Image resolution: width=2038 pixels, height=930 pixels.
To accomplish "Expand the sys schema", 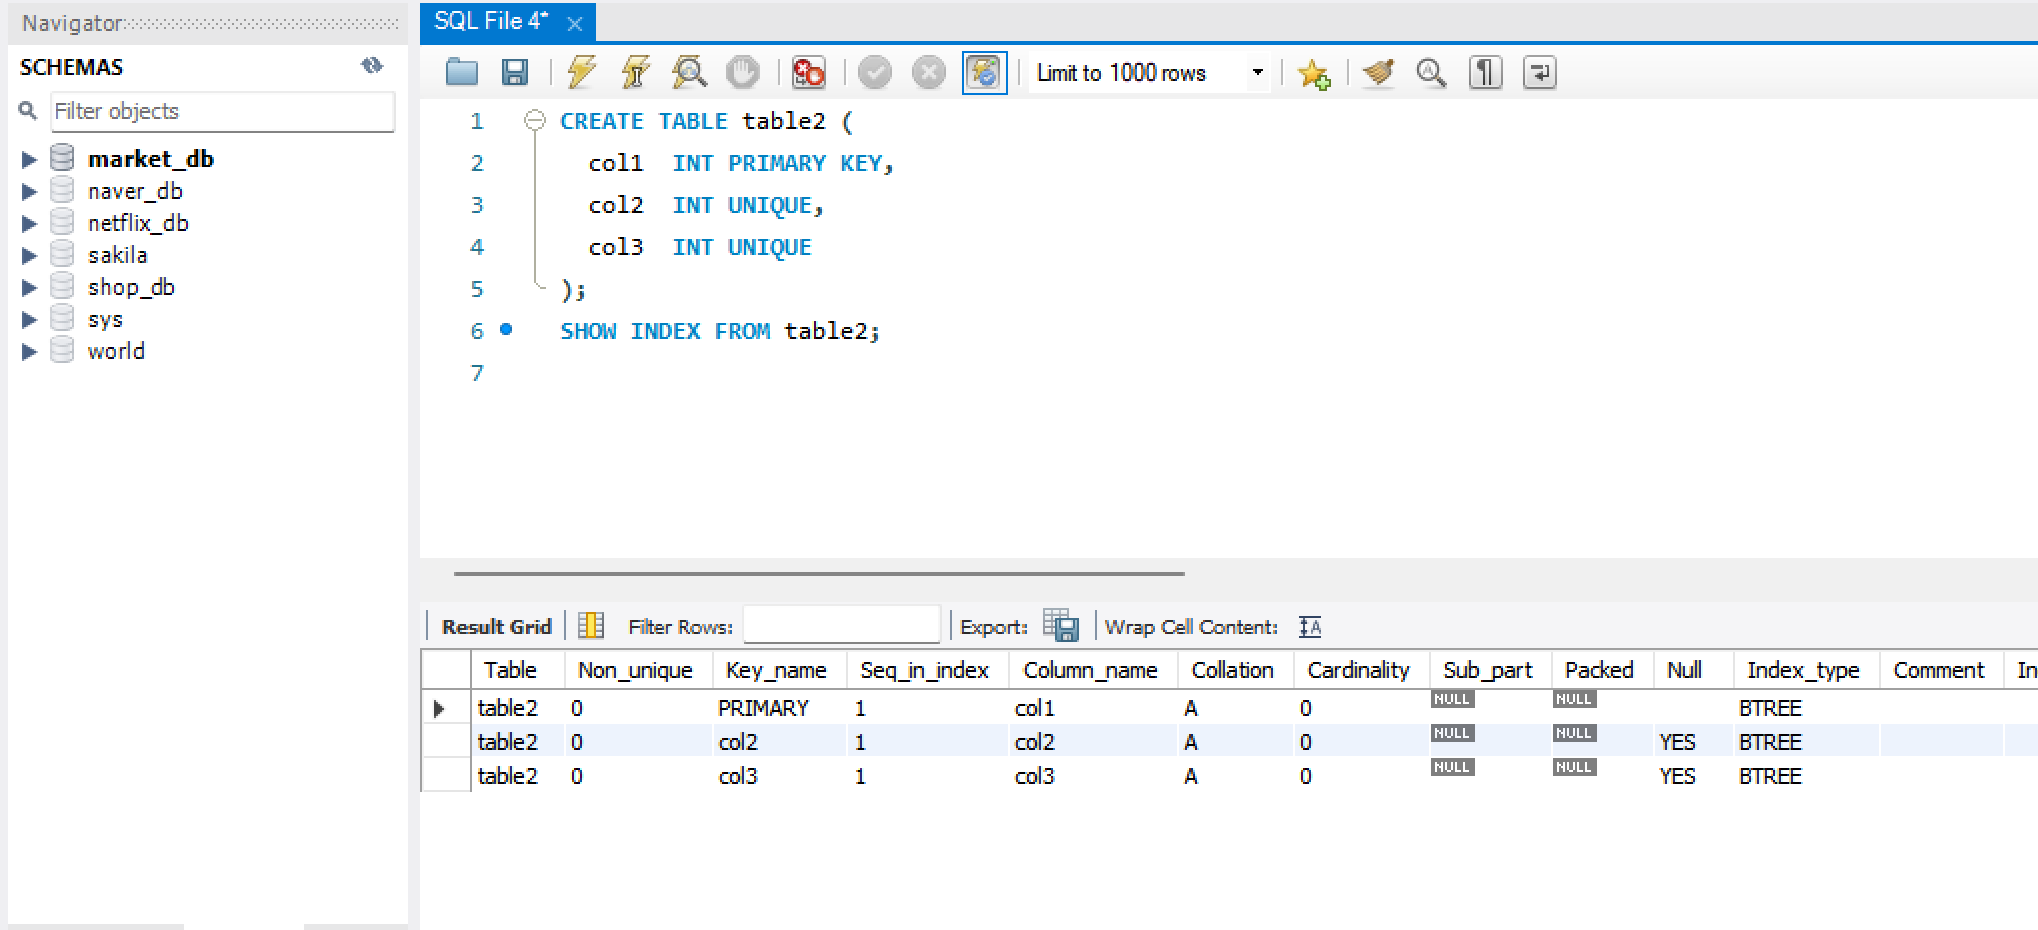I will (x=29, y=319).
